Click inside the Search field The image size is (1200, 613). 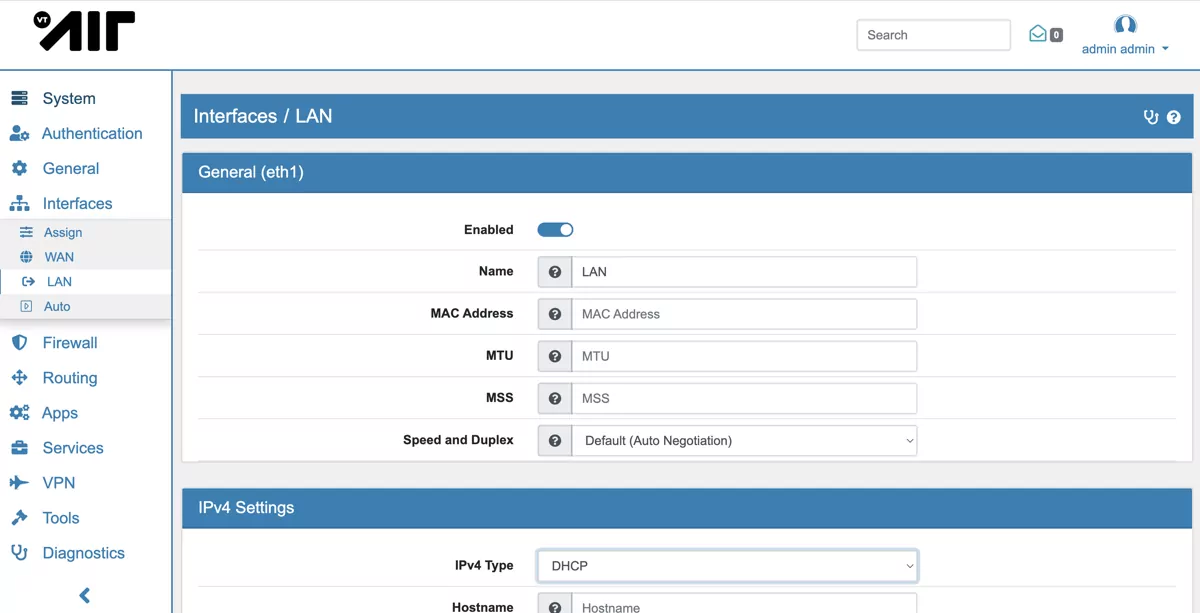pyautogui.click(x=933, y=34)
